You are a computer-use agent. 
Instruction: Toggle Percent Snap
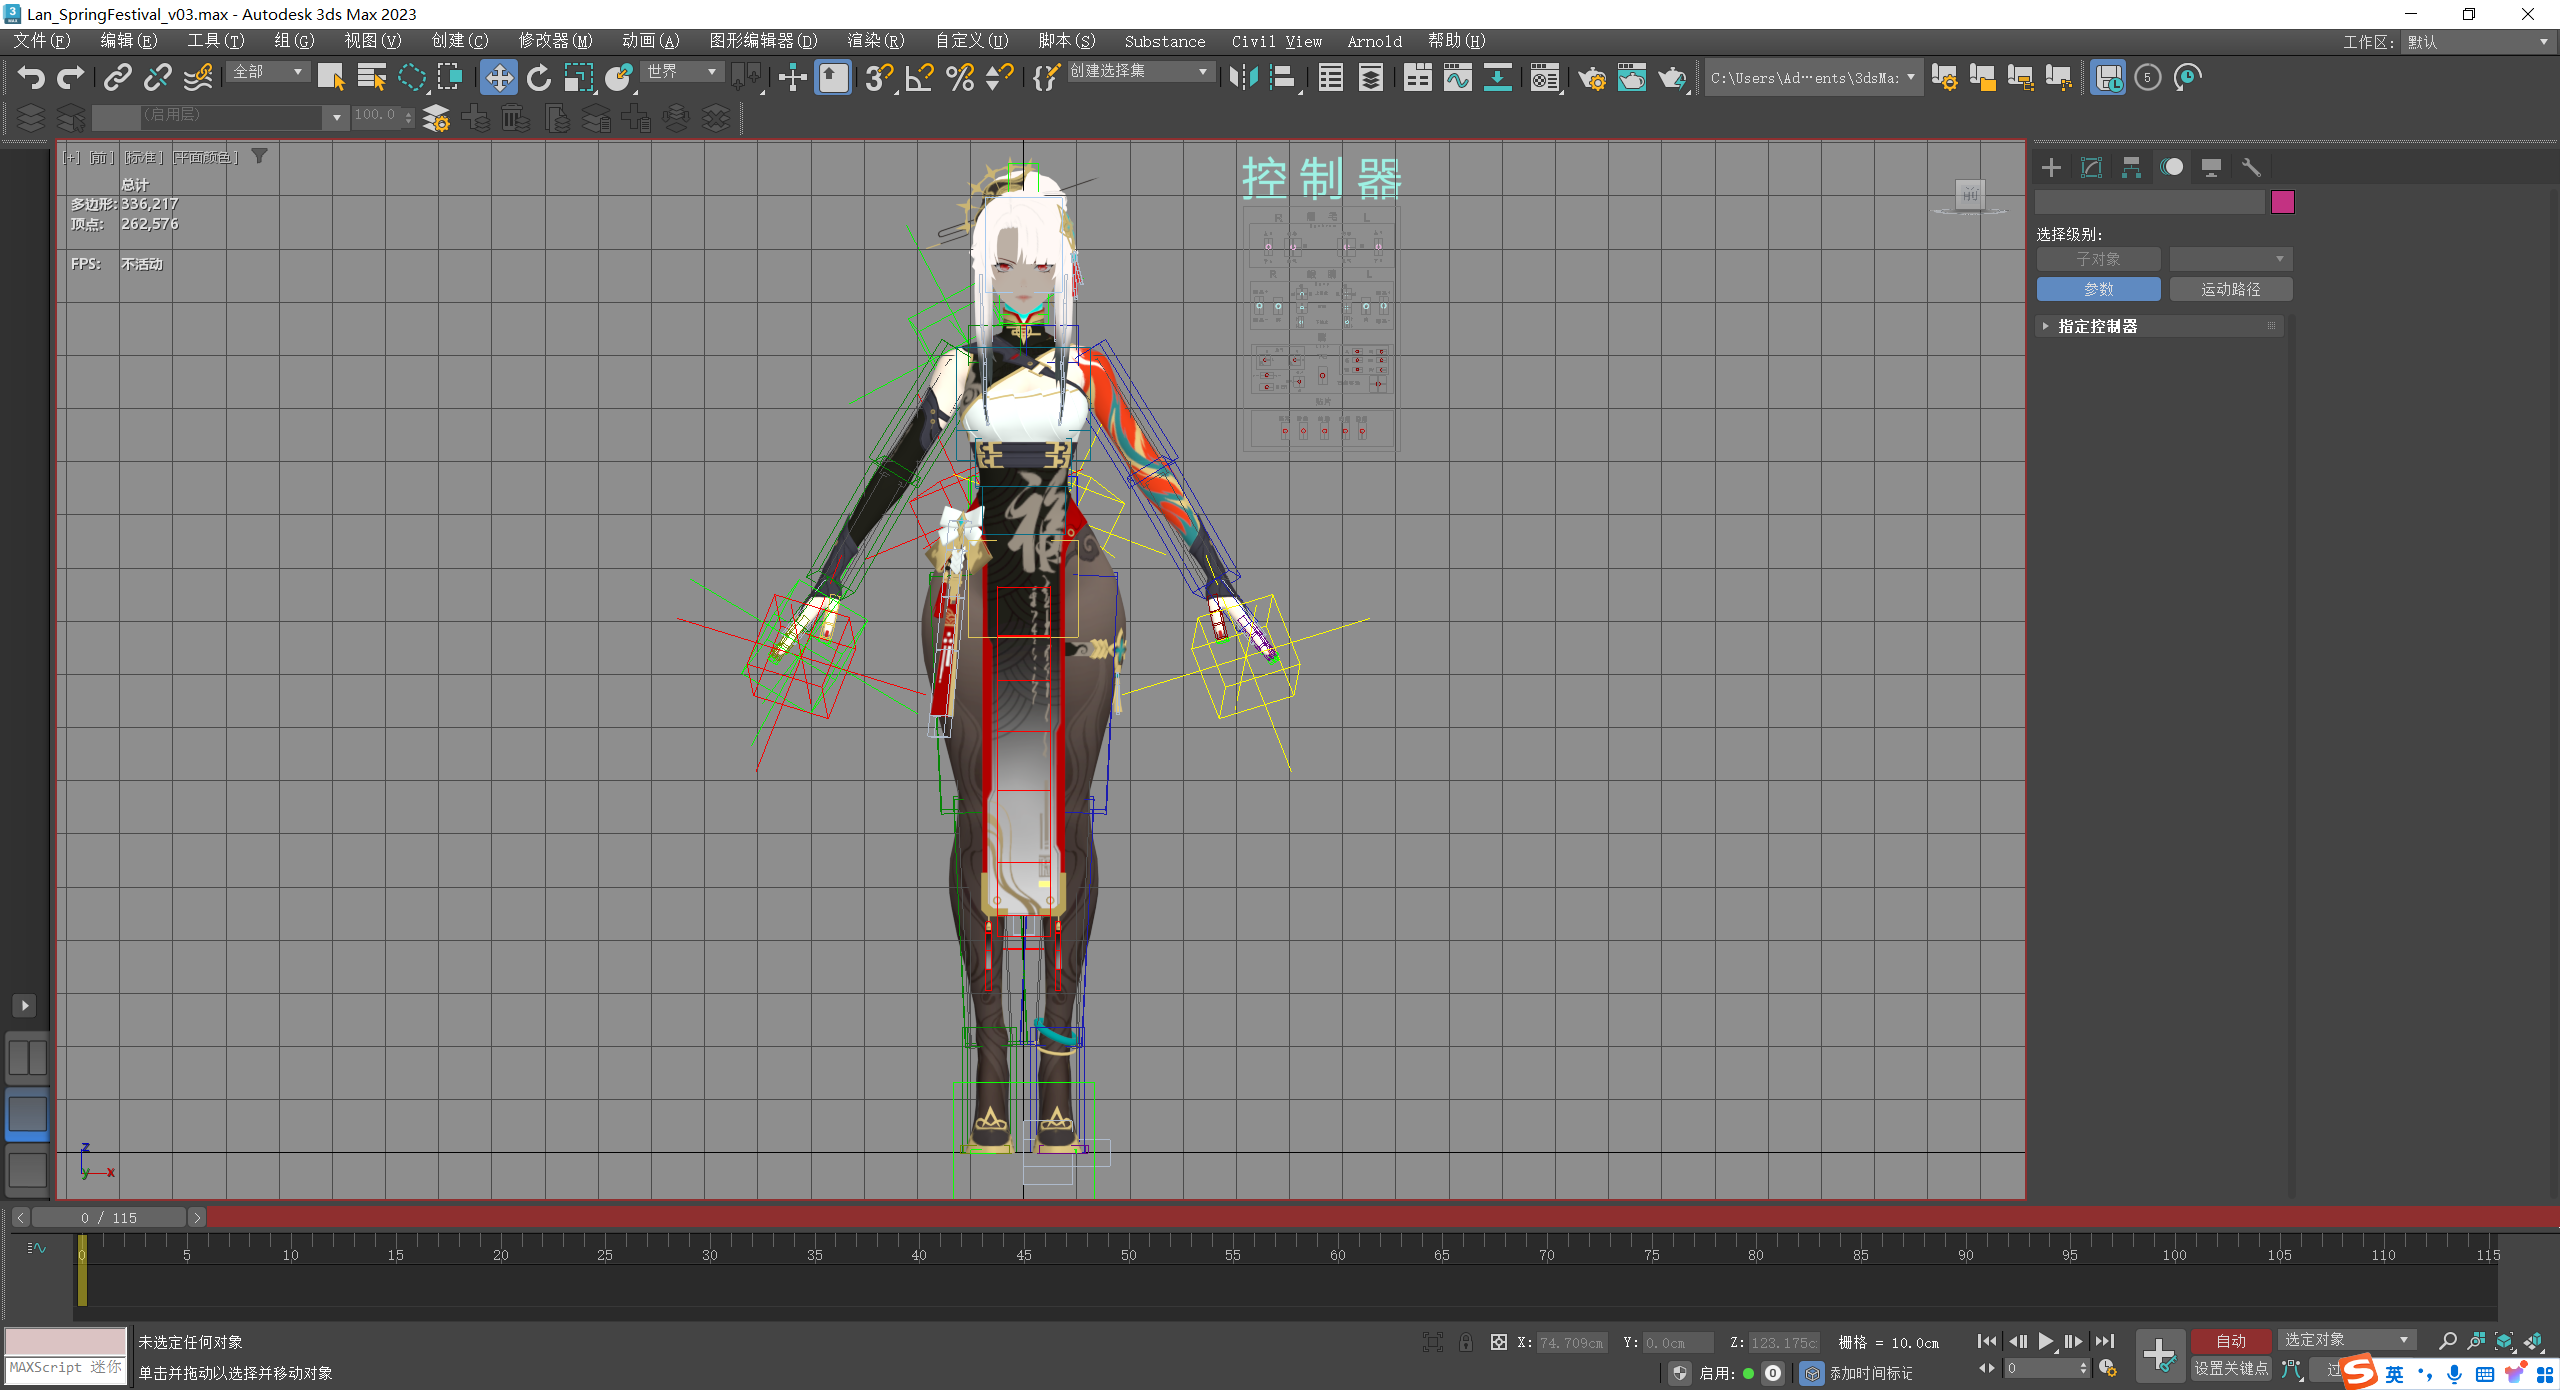960,77
